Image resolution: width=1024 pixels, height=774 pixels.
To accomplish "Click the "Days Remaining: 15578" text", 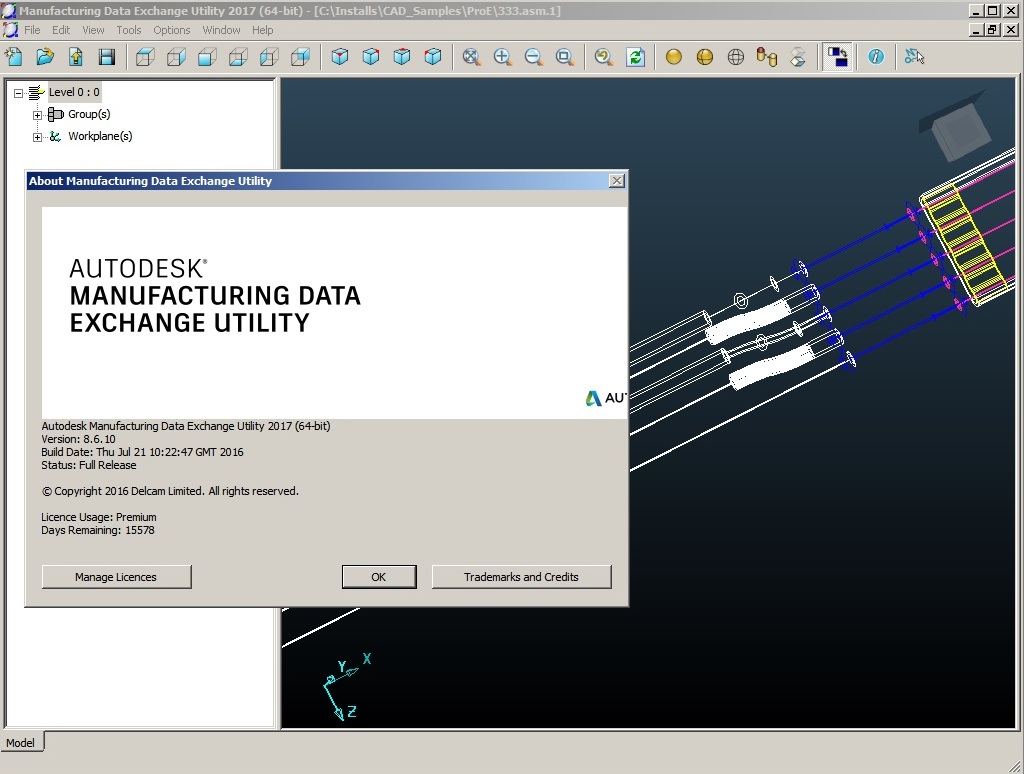I will tap(98, 530).
